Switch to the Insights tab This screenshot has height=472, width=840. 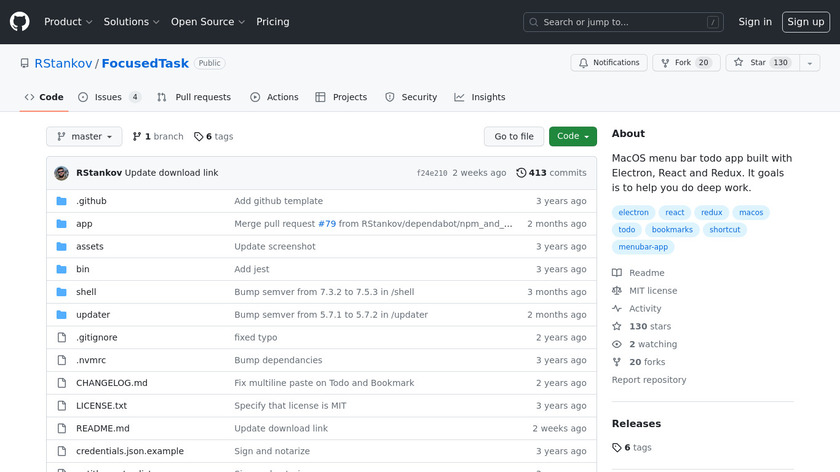pyautogui.click(x=479, y=97)
